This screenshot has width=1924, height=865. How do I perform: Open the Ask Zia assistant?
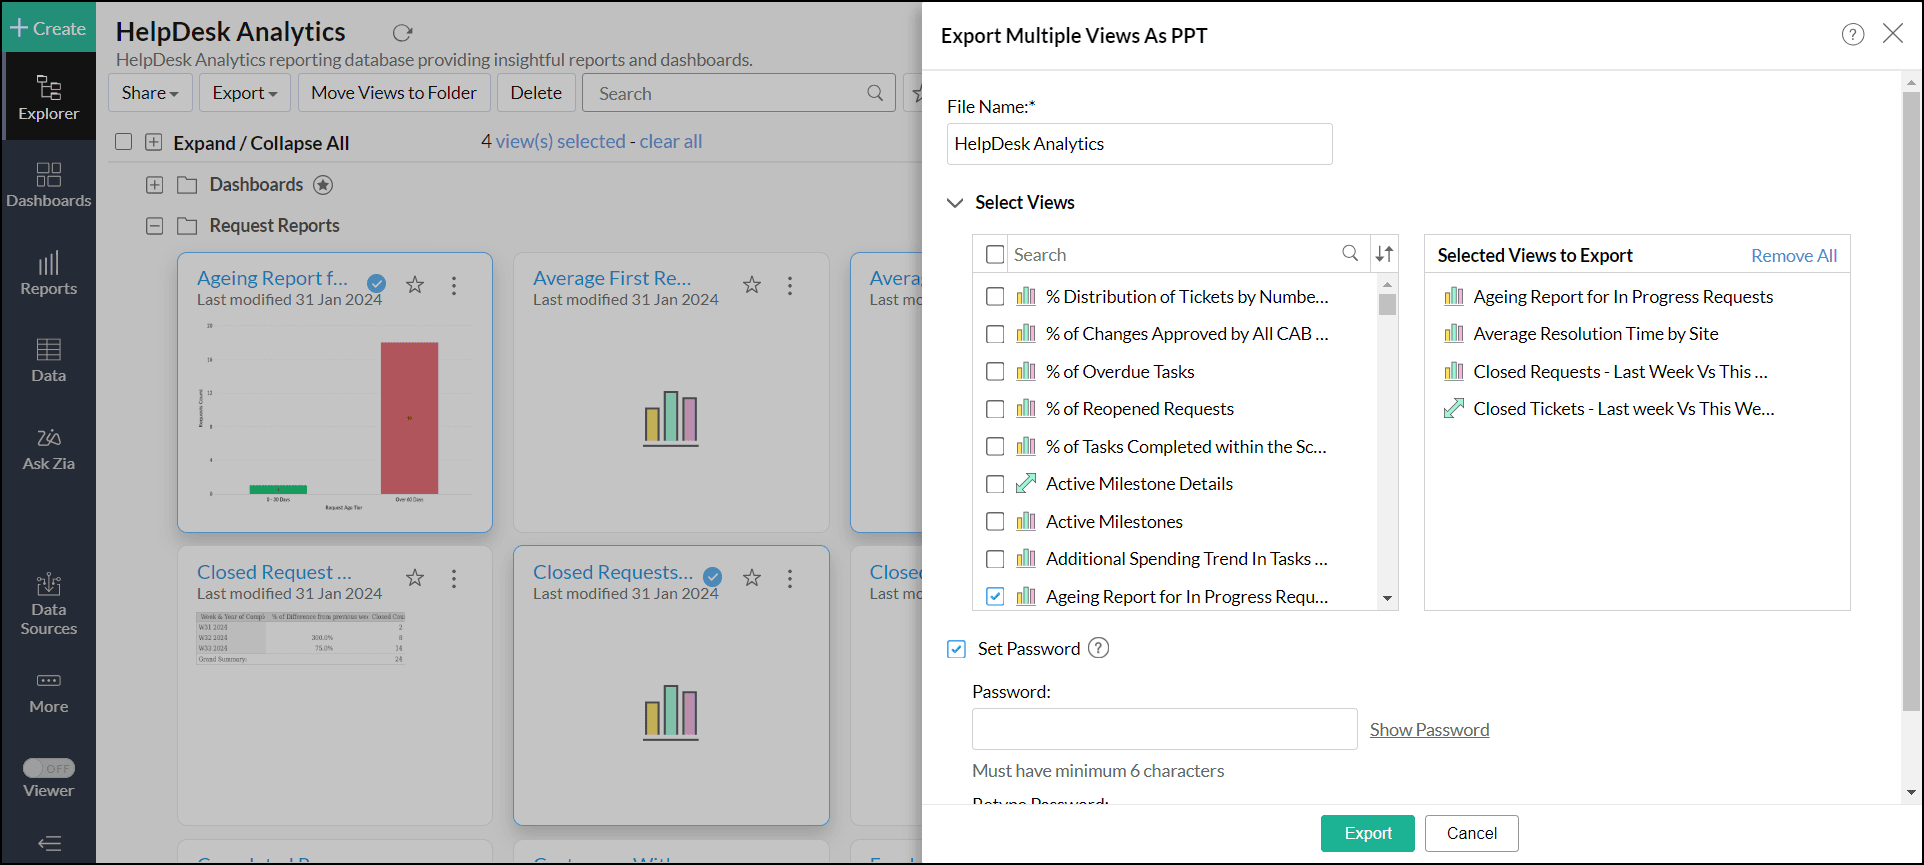pos(48,449)
